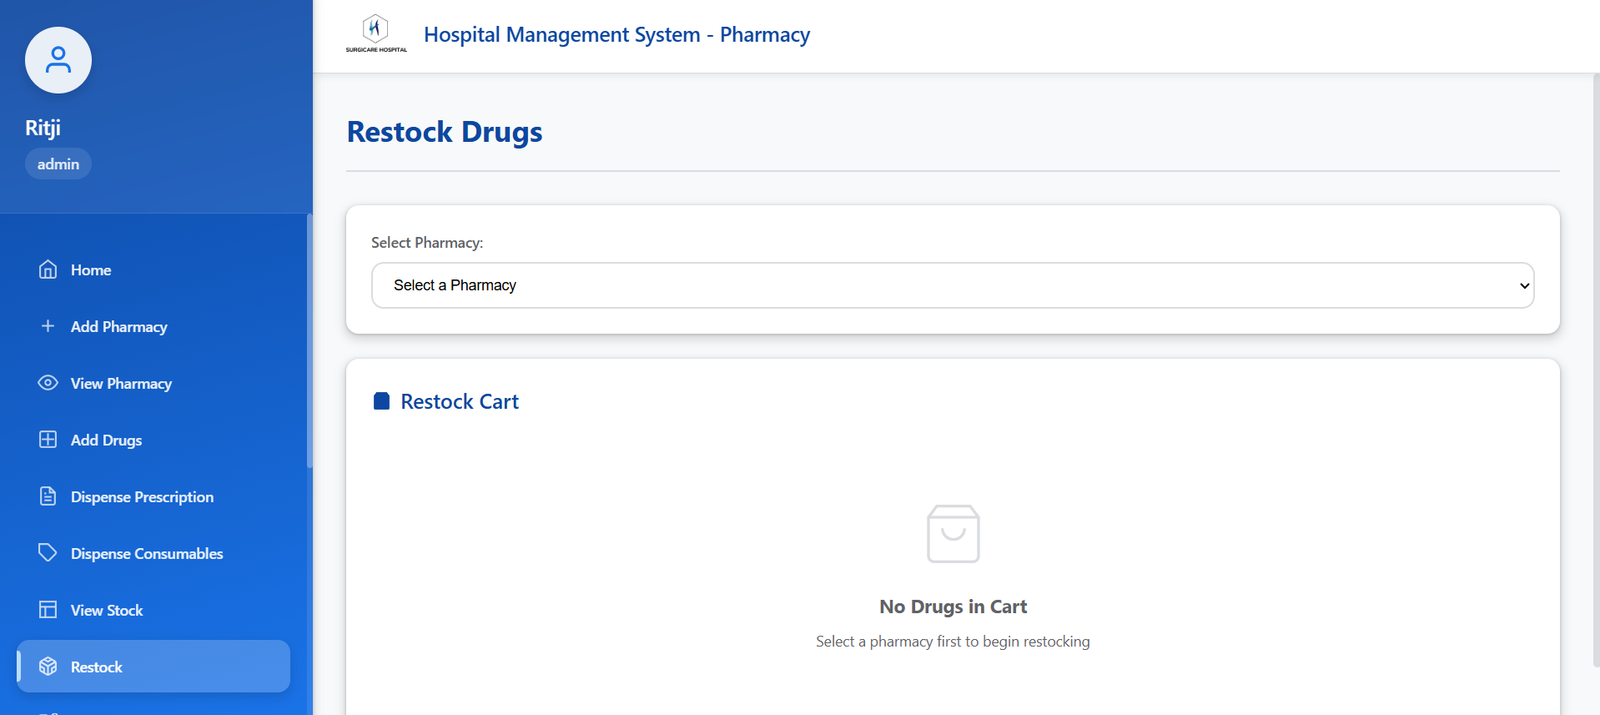Viewport: 1600px width, 715px height.
Task: Go to View Stock in sidebar
Action: [107, 610]
